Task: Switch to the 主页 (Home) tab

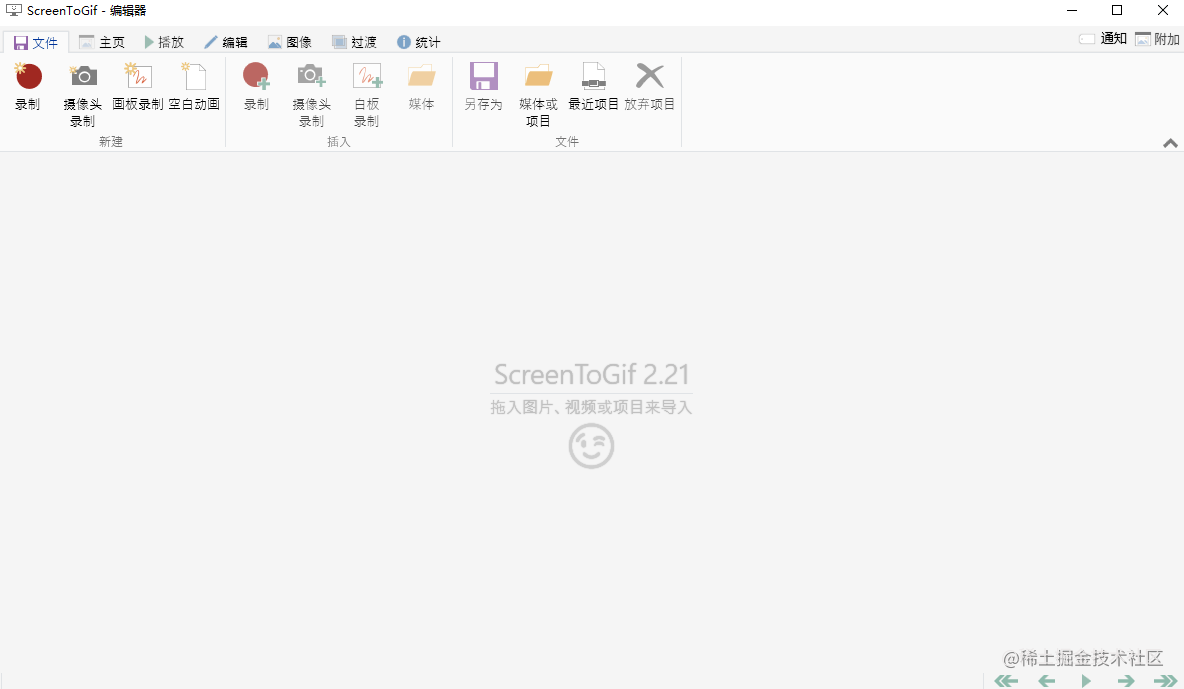Action: (102, 42)
